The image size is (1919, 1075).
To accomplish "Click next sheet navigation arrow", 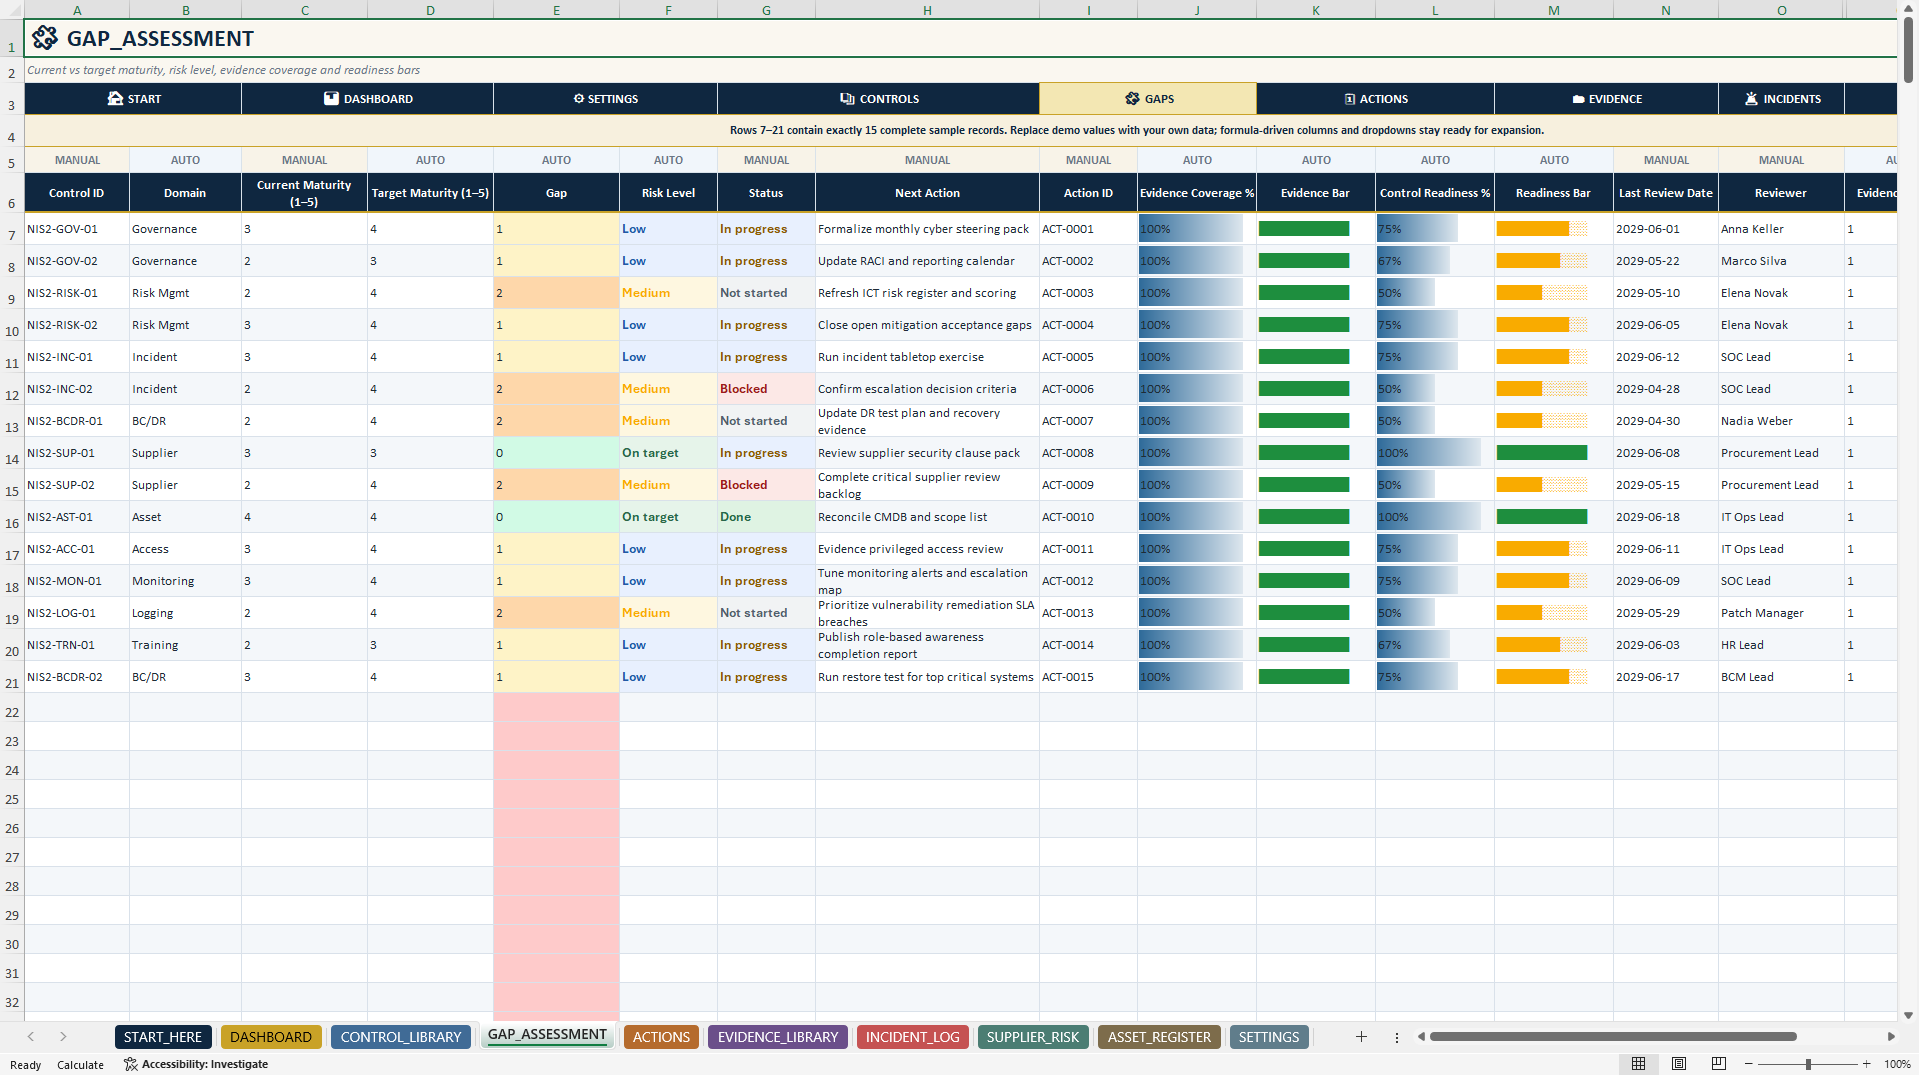I will point(63,1037).
